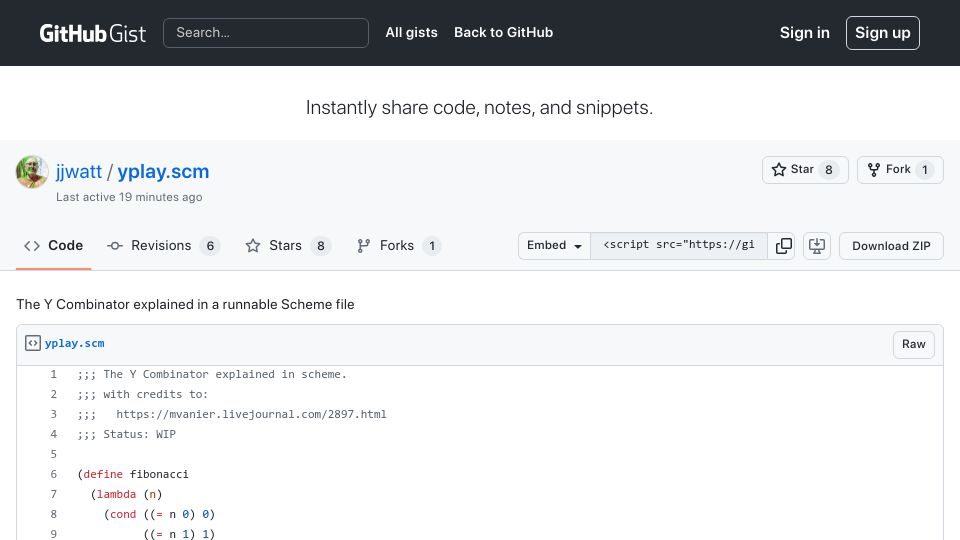Focus the Search gists input field

coord(266,33)
